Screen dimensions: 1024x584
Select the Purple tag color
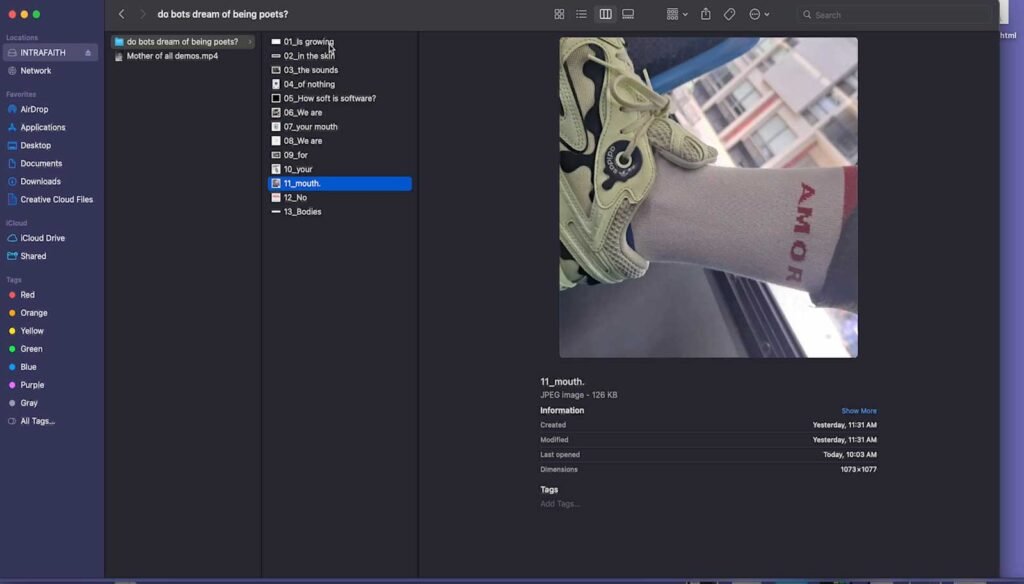pyautogui.click(x=32, y=385)
